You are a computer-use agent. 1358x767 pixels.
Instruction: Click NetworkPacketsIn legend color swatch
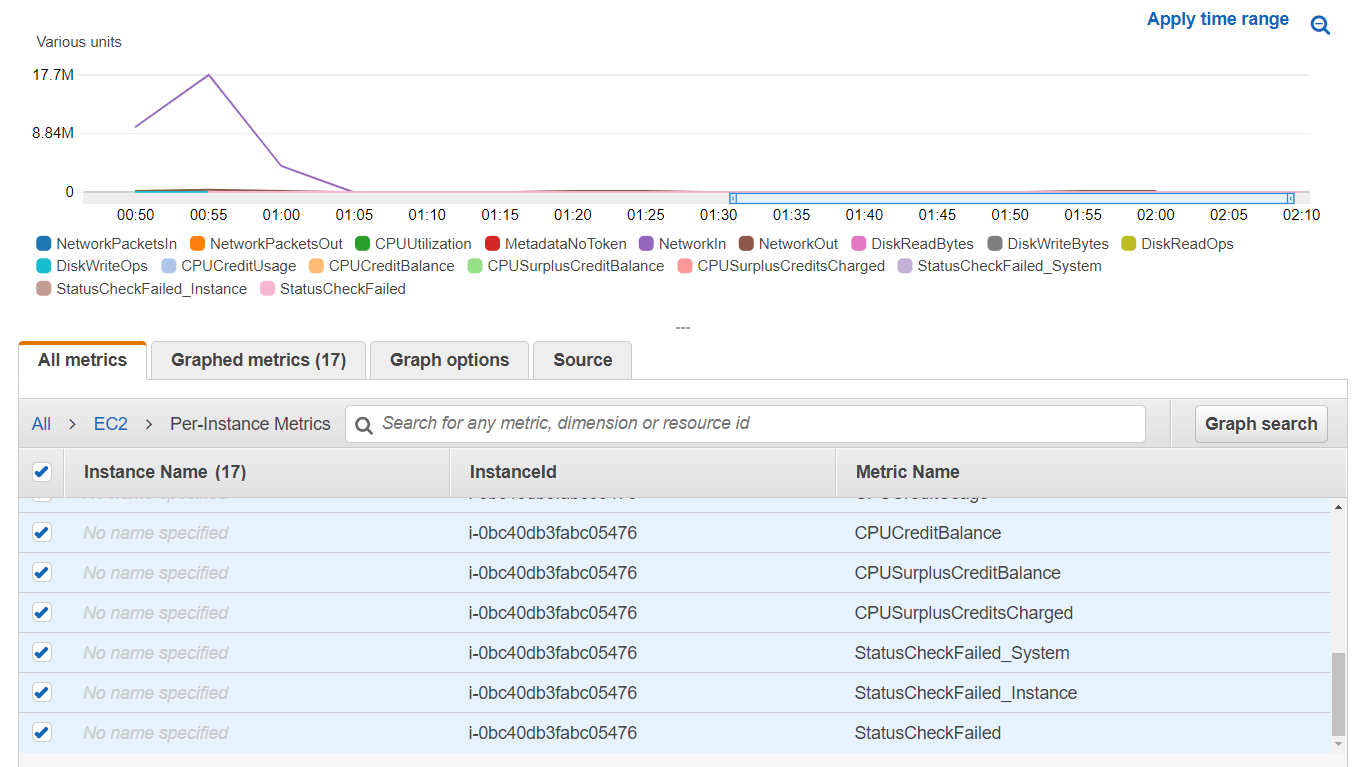(x=44, y=244)
